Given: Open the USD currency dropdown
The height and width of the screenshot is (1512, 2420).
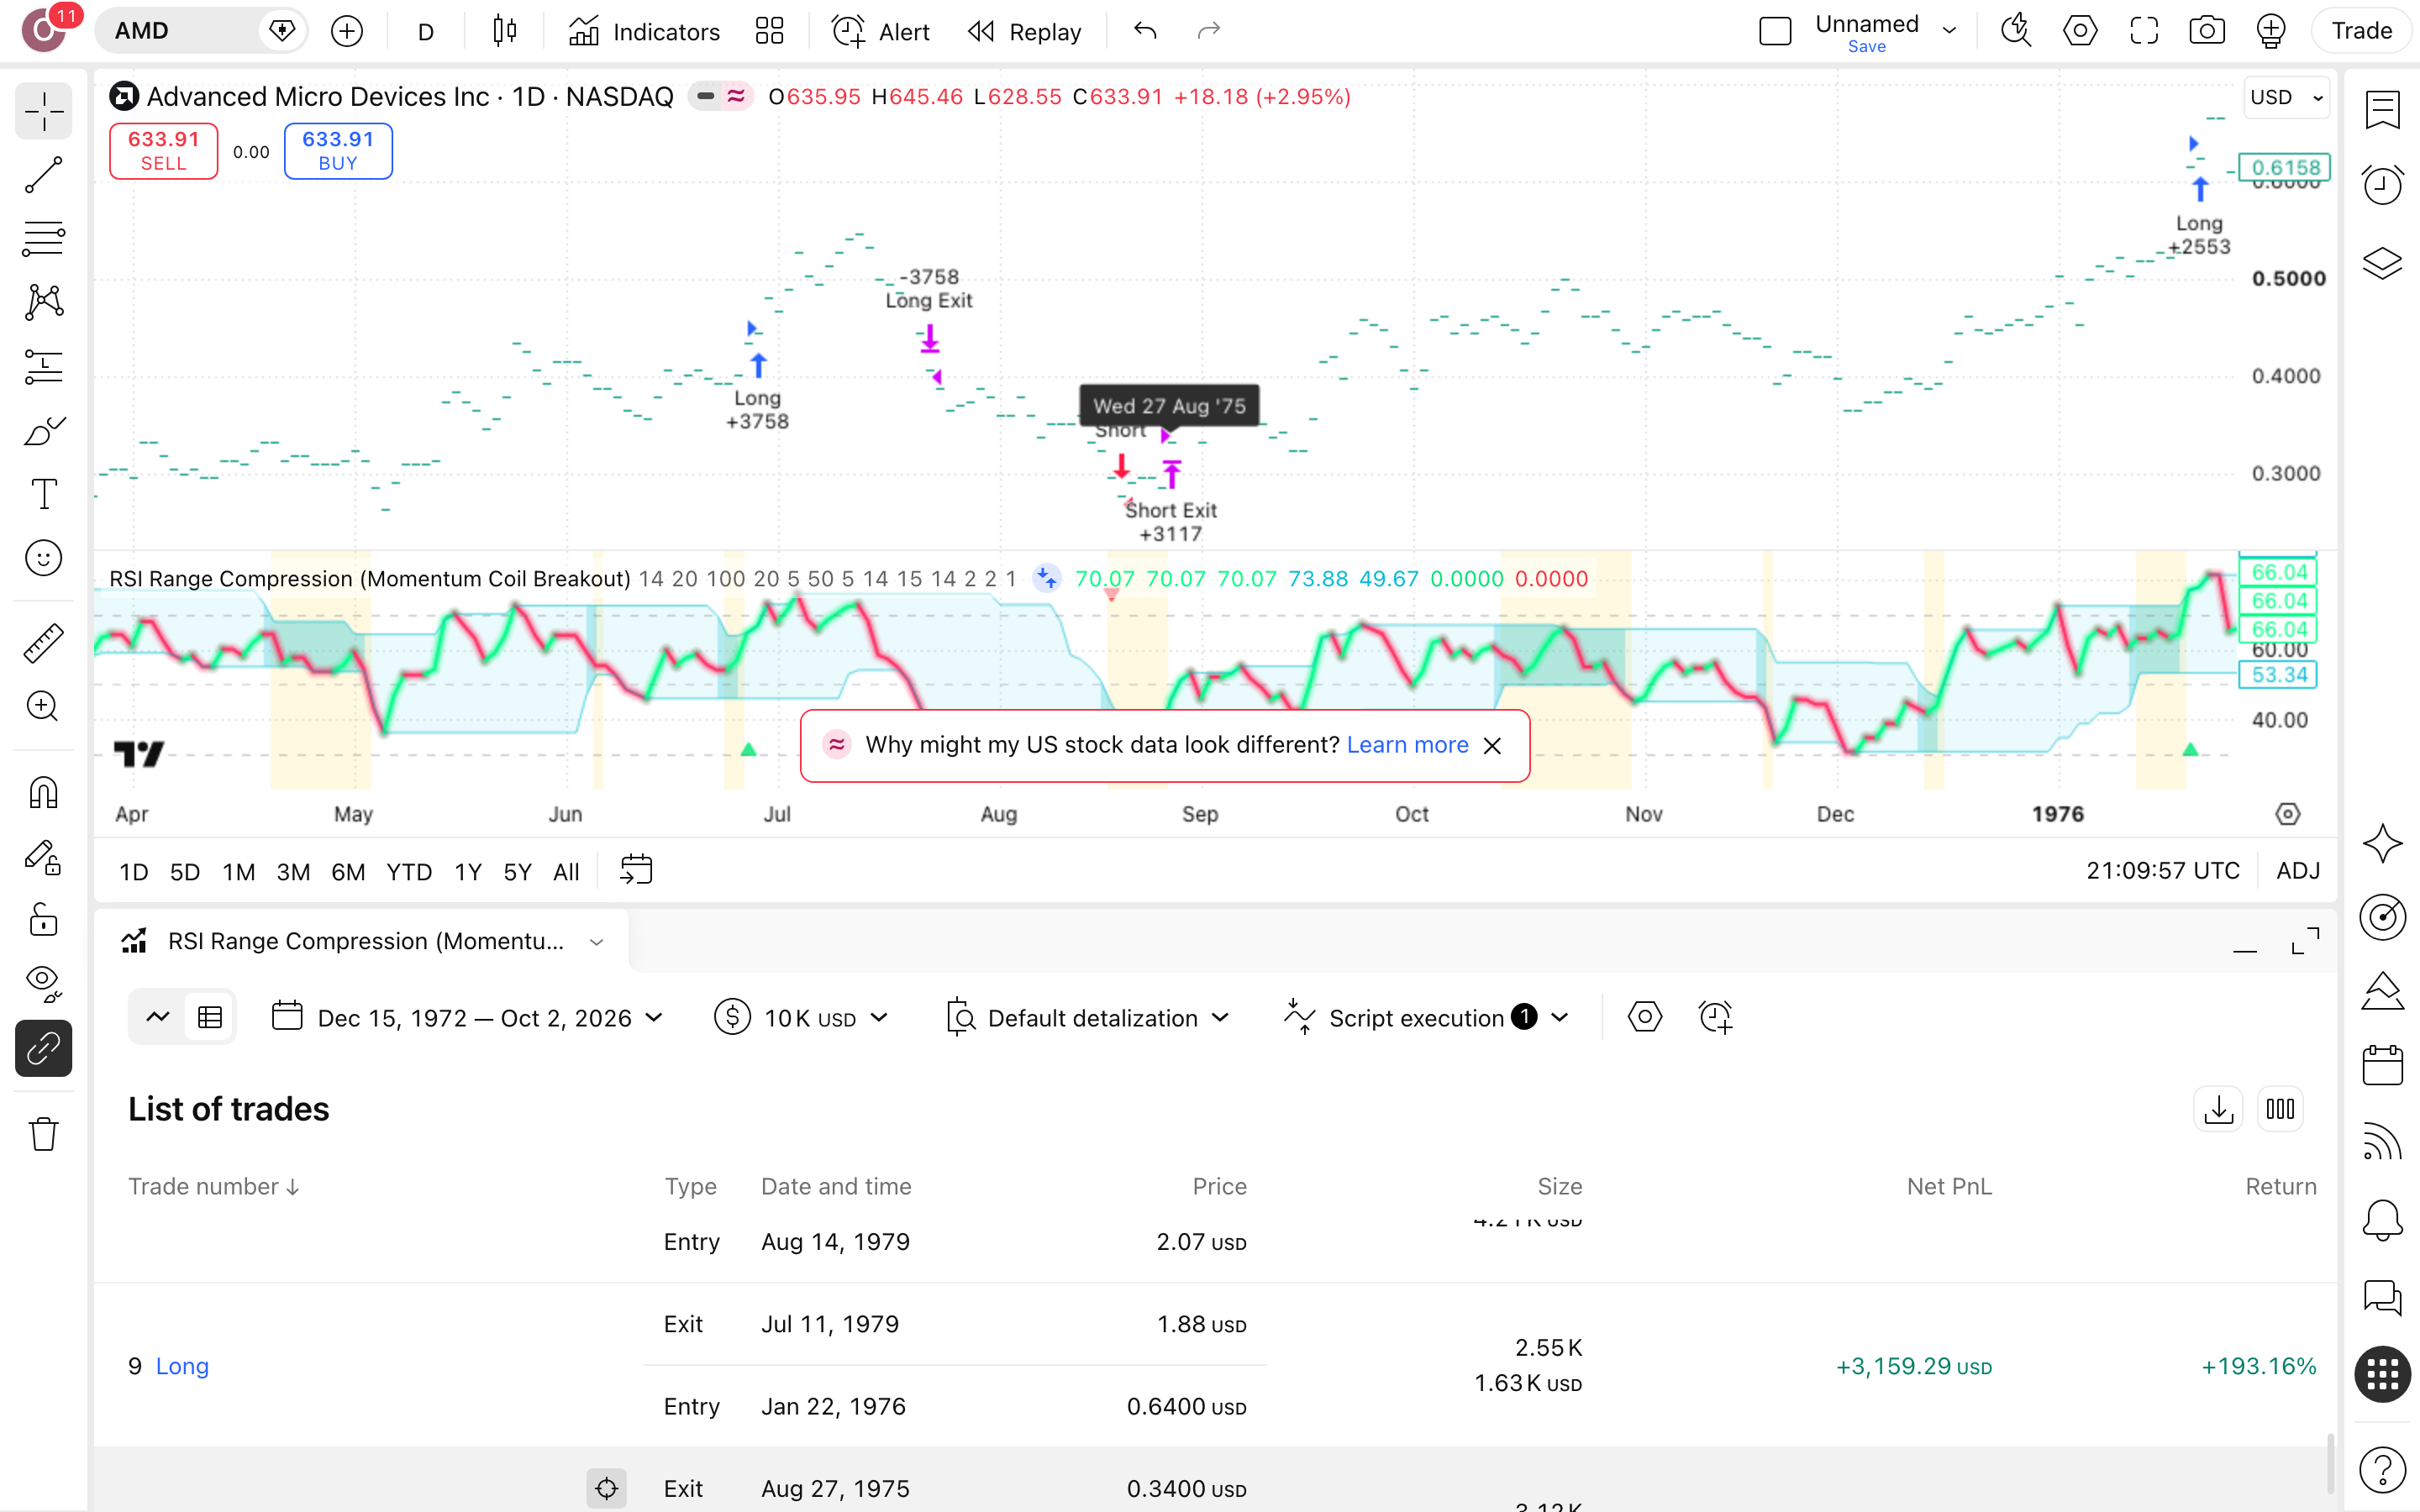Looking at the screenshot, I should (2286, 97).
